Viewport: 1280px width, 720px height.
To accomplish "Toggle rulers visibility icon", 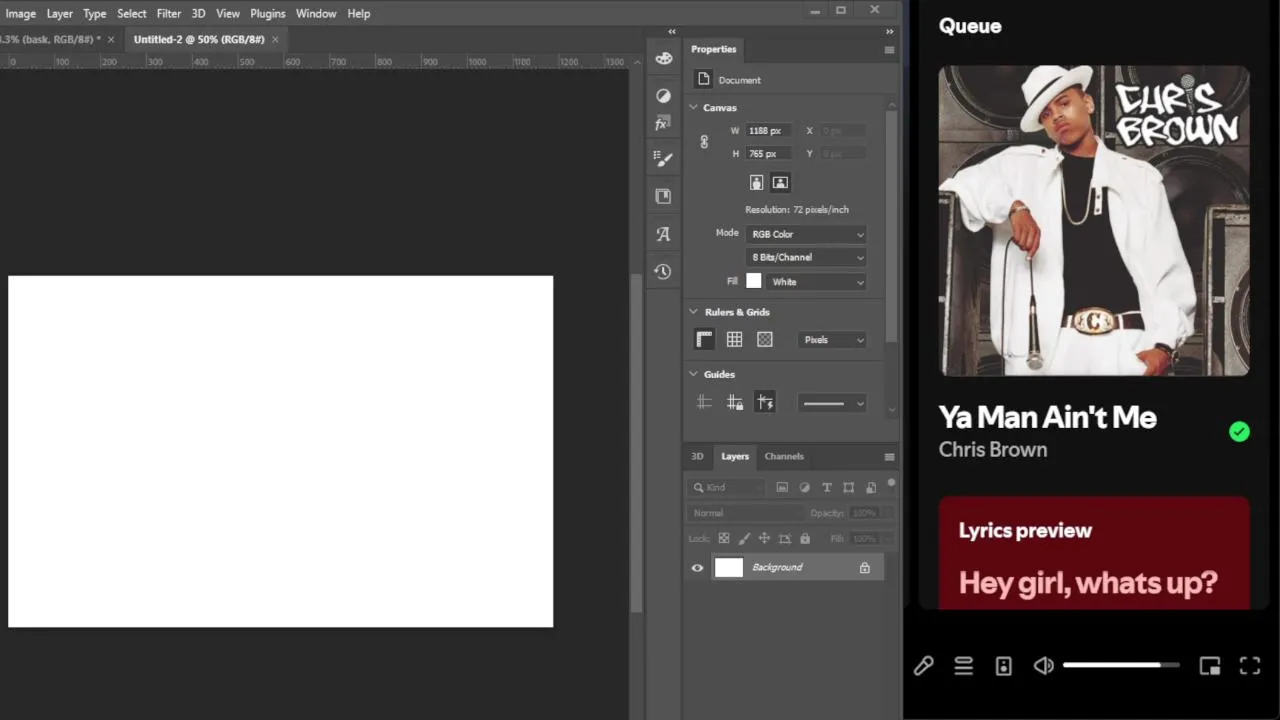I will [704, 340].
